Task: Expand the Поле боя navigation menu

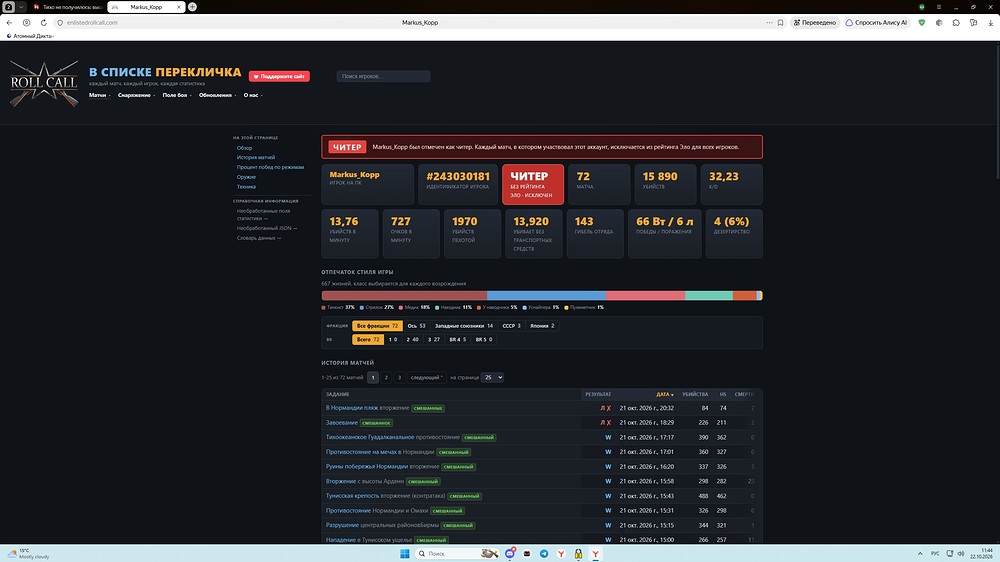Action: (177, 95)
